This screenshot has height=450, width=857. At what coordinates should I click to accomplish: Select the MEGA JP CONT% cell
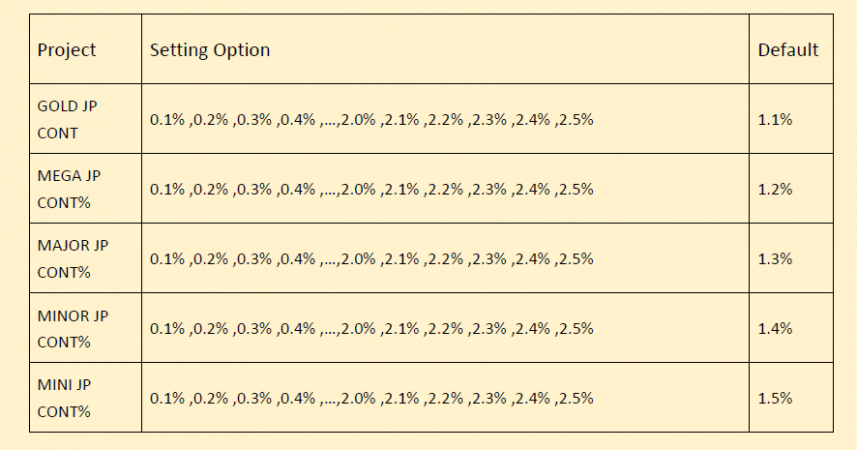[x=69, y=188]
